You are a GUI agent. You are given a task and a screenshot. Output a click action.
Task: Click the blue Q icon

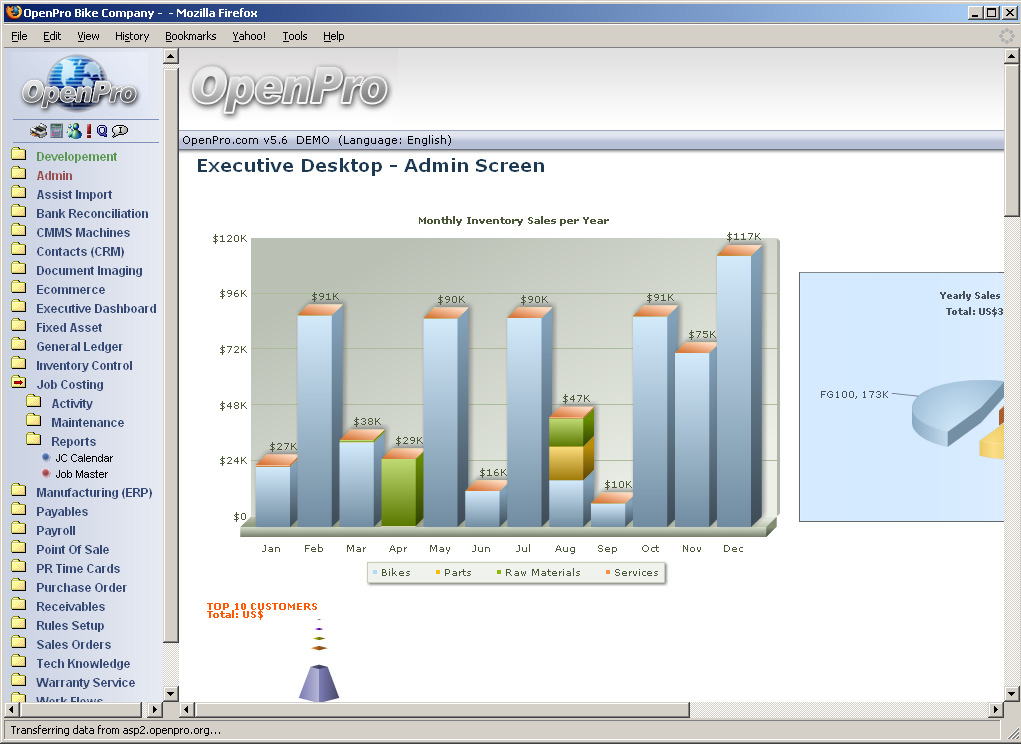pos(102,131)
